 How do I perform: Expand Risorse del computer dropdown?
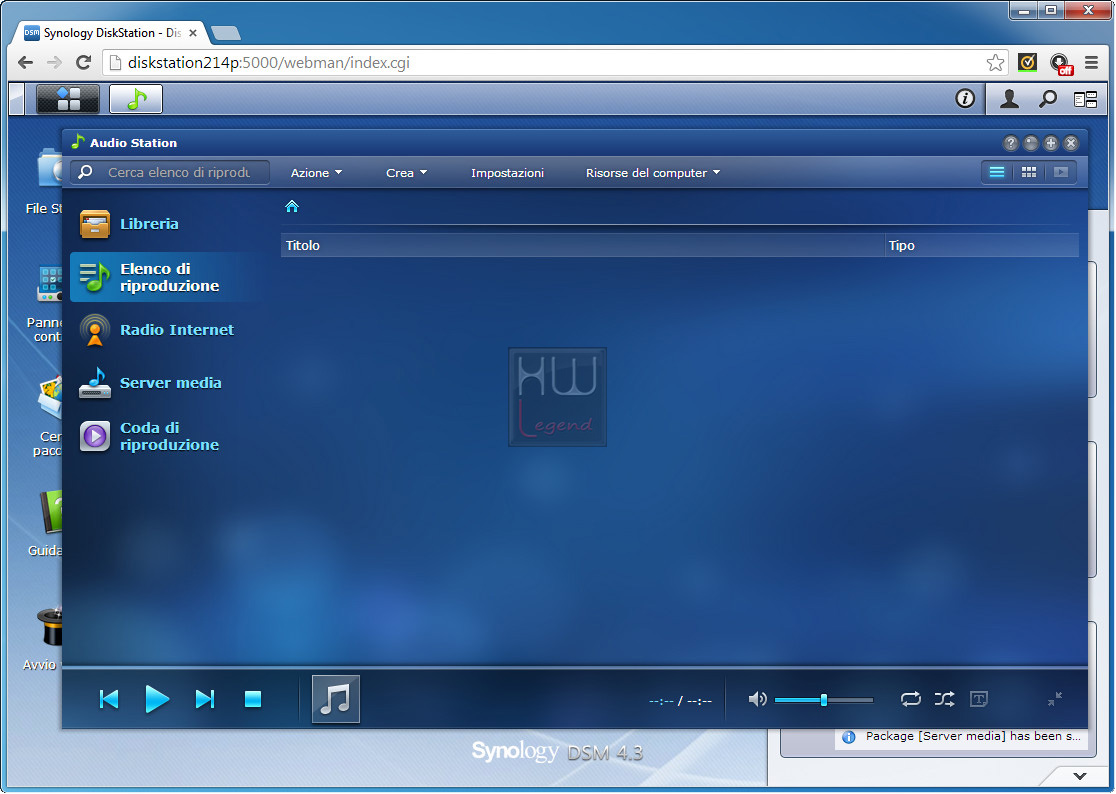[653, 173]
